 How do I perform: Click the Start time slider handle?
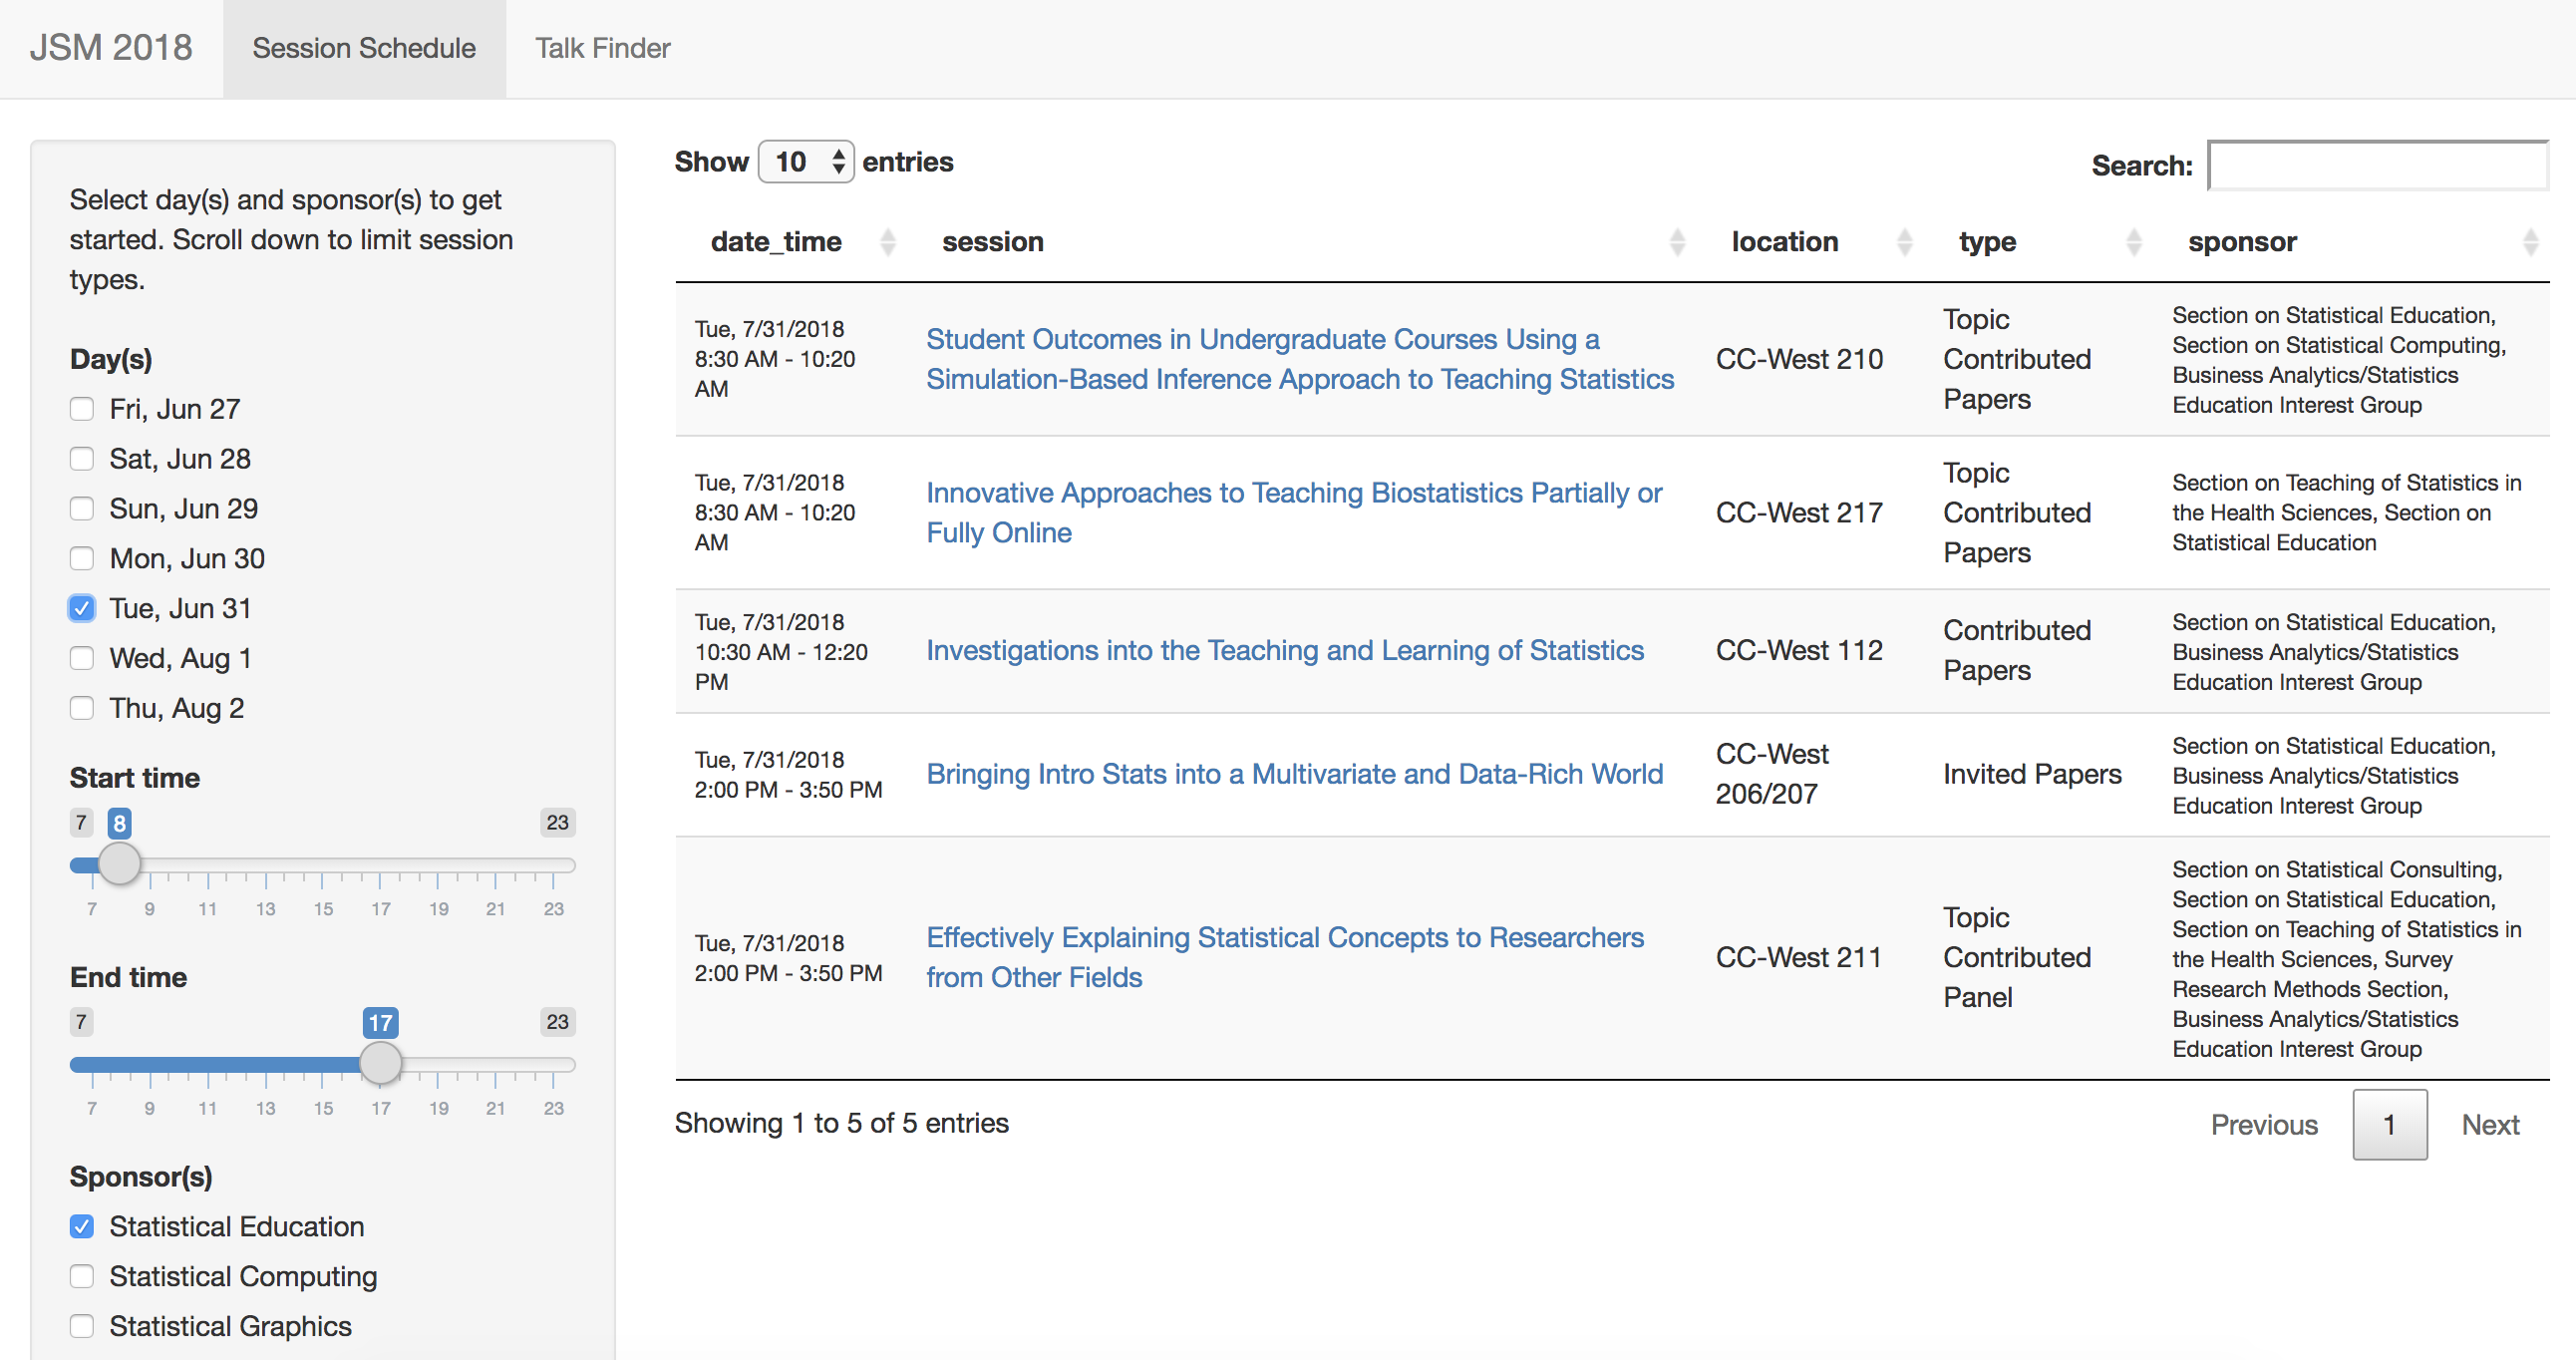click(x=120, y=864)
